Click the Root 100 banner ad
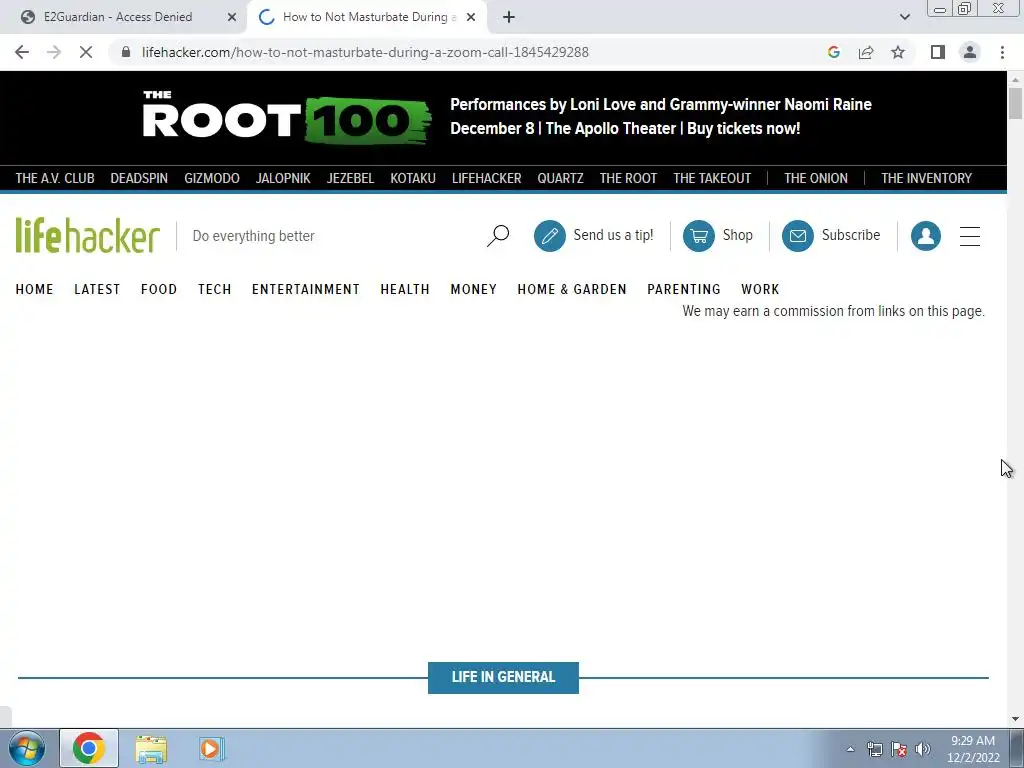 504,118
